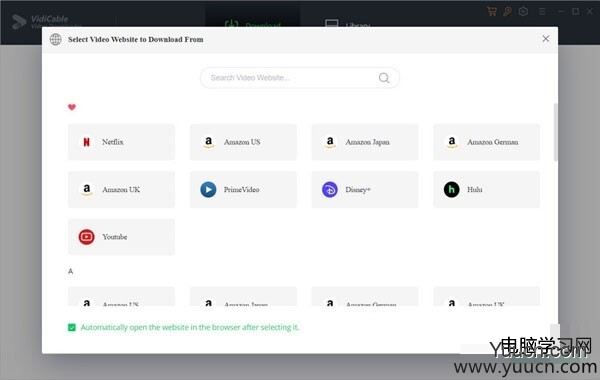
Task: Select the Disney+ label text
Action: [358, 190]
